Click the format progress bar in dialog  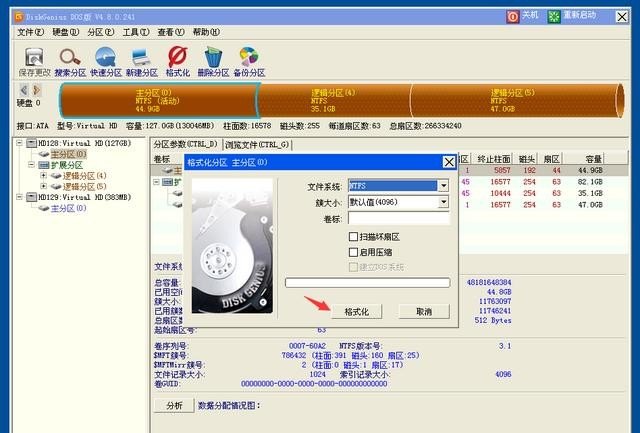pos(367,282)
